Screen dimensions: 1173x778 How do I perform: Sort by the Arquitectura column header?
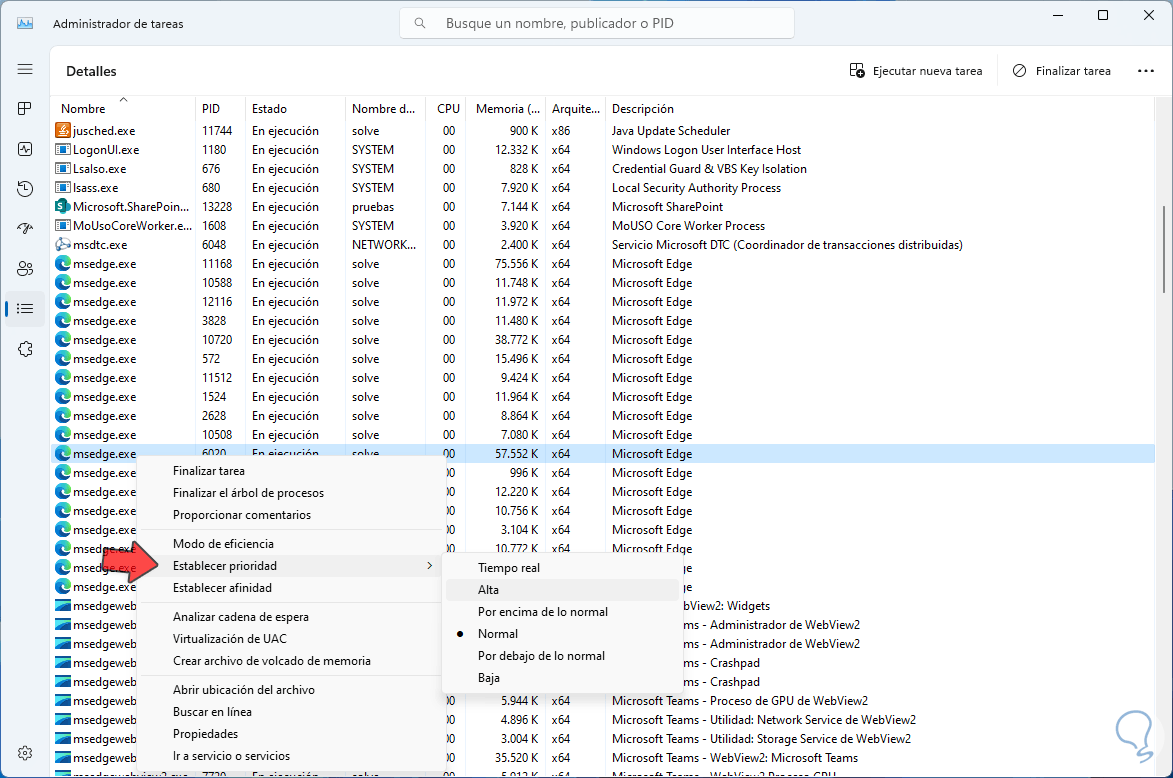(575, 108)
